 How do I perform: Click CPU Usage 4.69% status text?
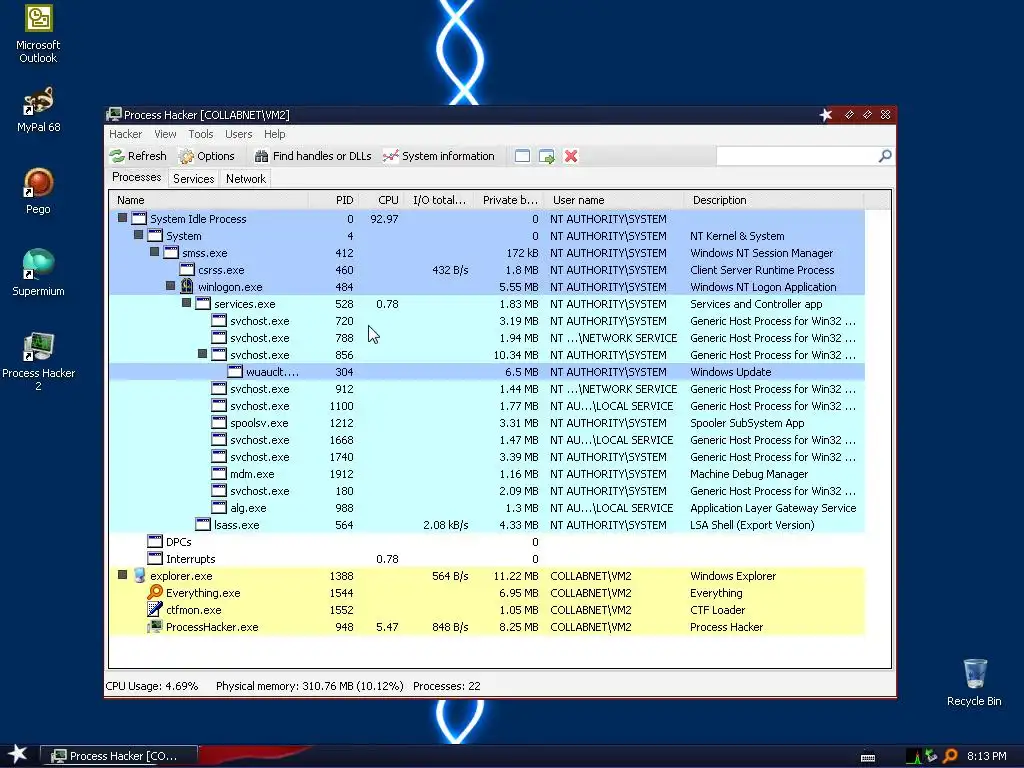pyautogui.click(x=152, y=686)
